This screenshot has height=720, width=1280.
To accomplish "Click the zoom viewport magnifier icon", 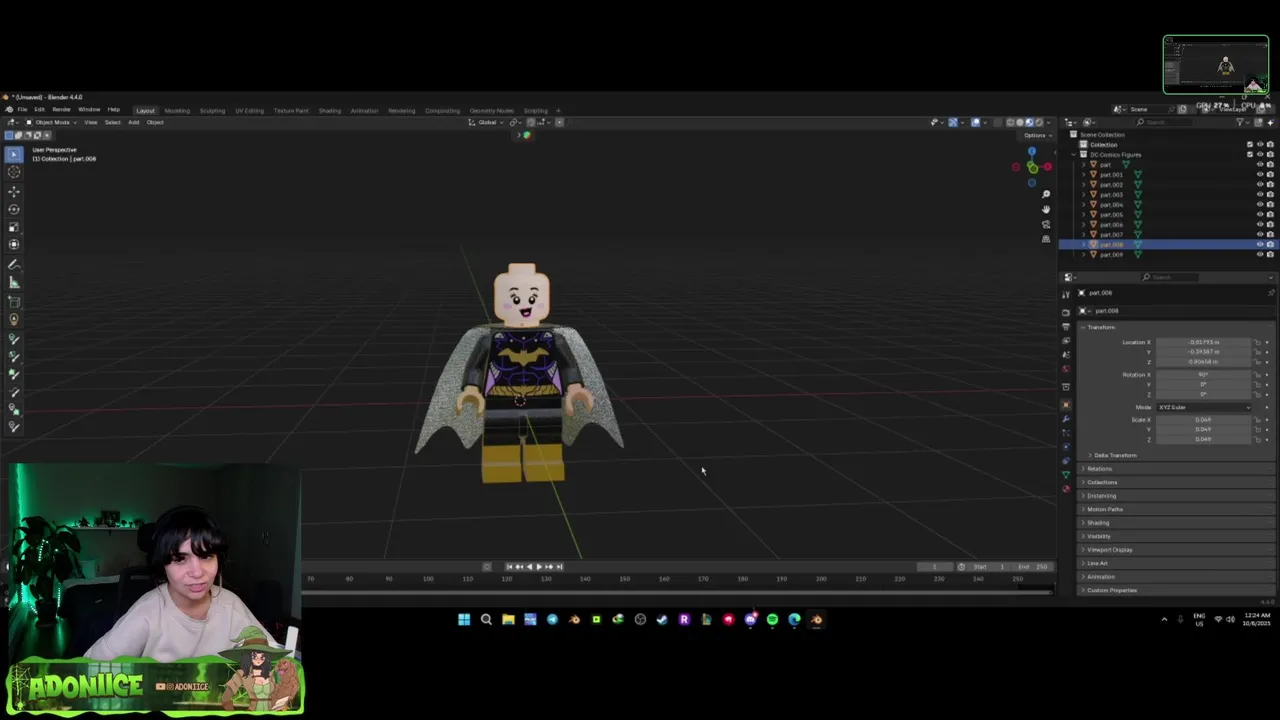I will (1046, 194).
